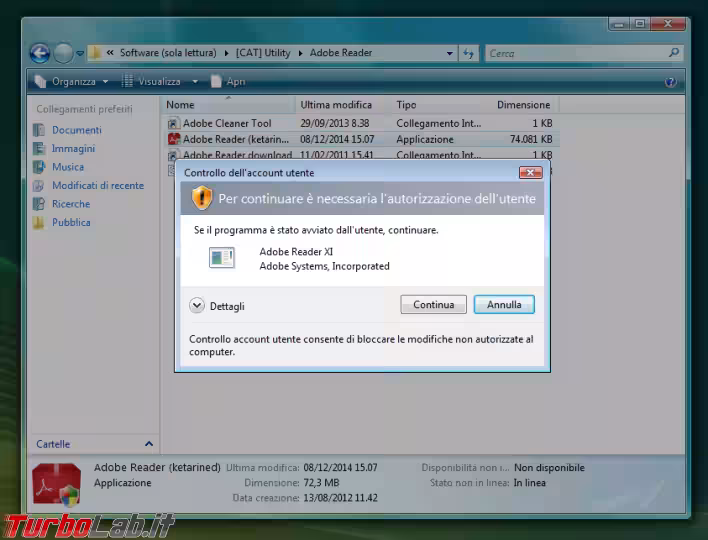The height and width of the screenshot is (540, 708).
Task: Click the UAC shield warning icon
Action: pos(202,198)
